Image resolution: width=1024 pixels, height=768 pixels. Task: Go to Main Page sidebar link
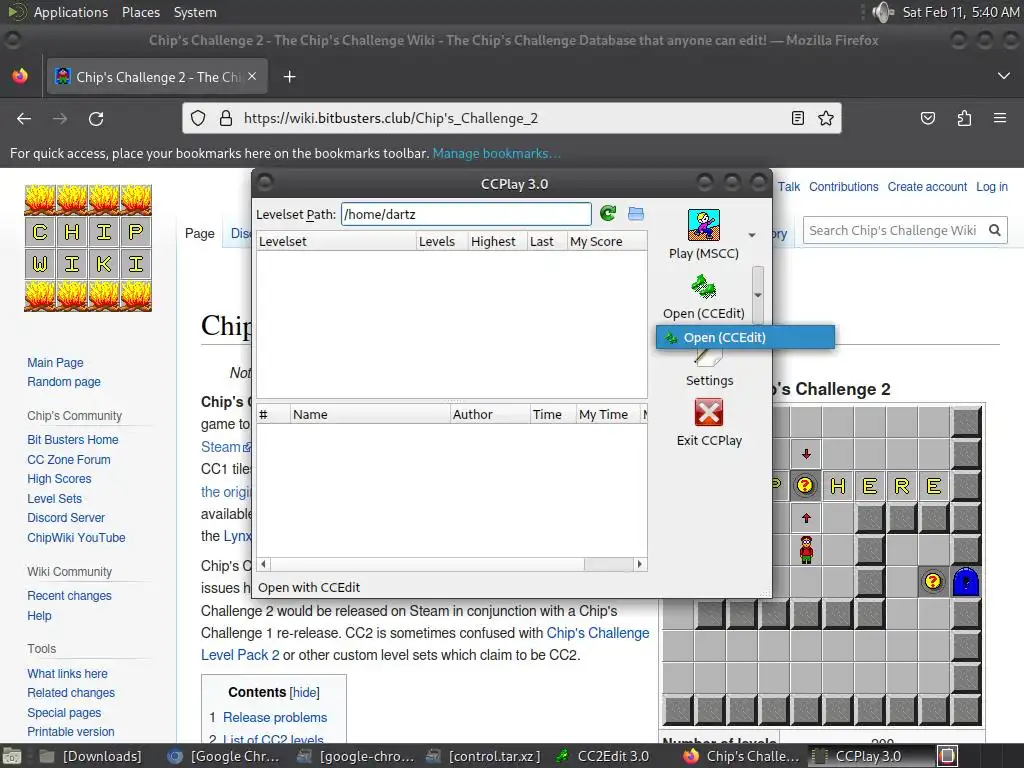56,362
